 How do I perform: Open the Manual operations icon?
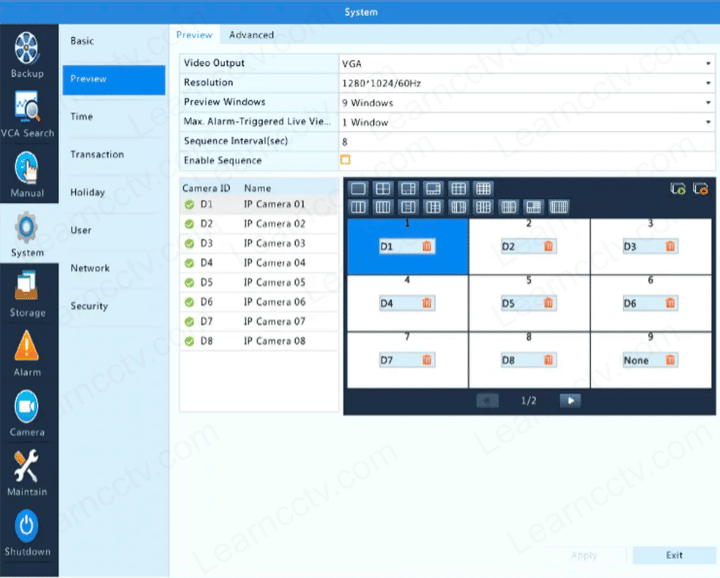pos(27,168)
